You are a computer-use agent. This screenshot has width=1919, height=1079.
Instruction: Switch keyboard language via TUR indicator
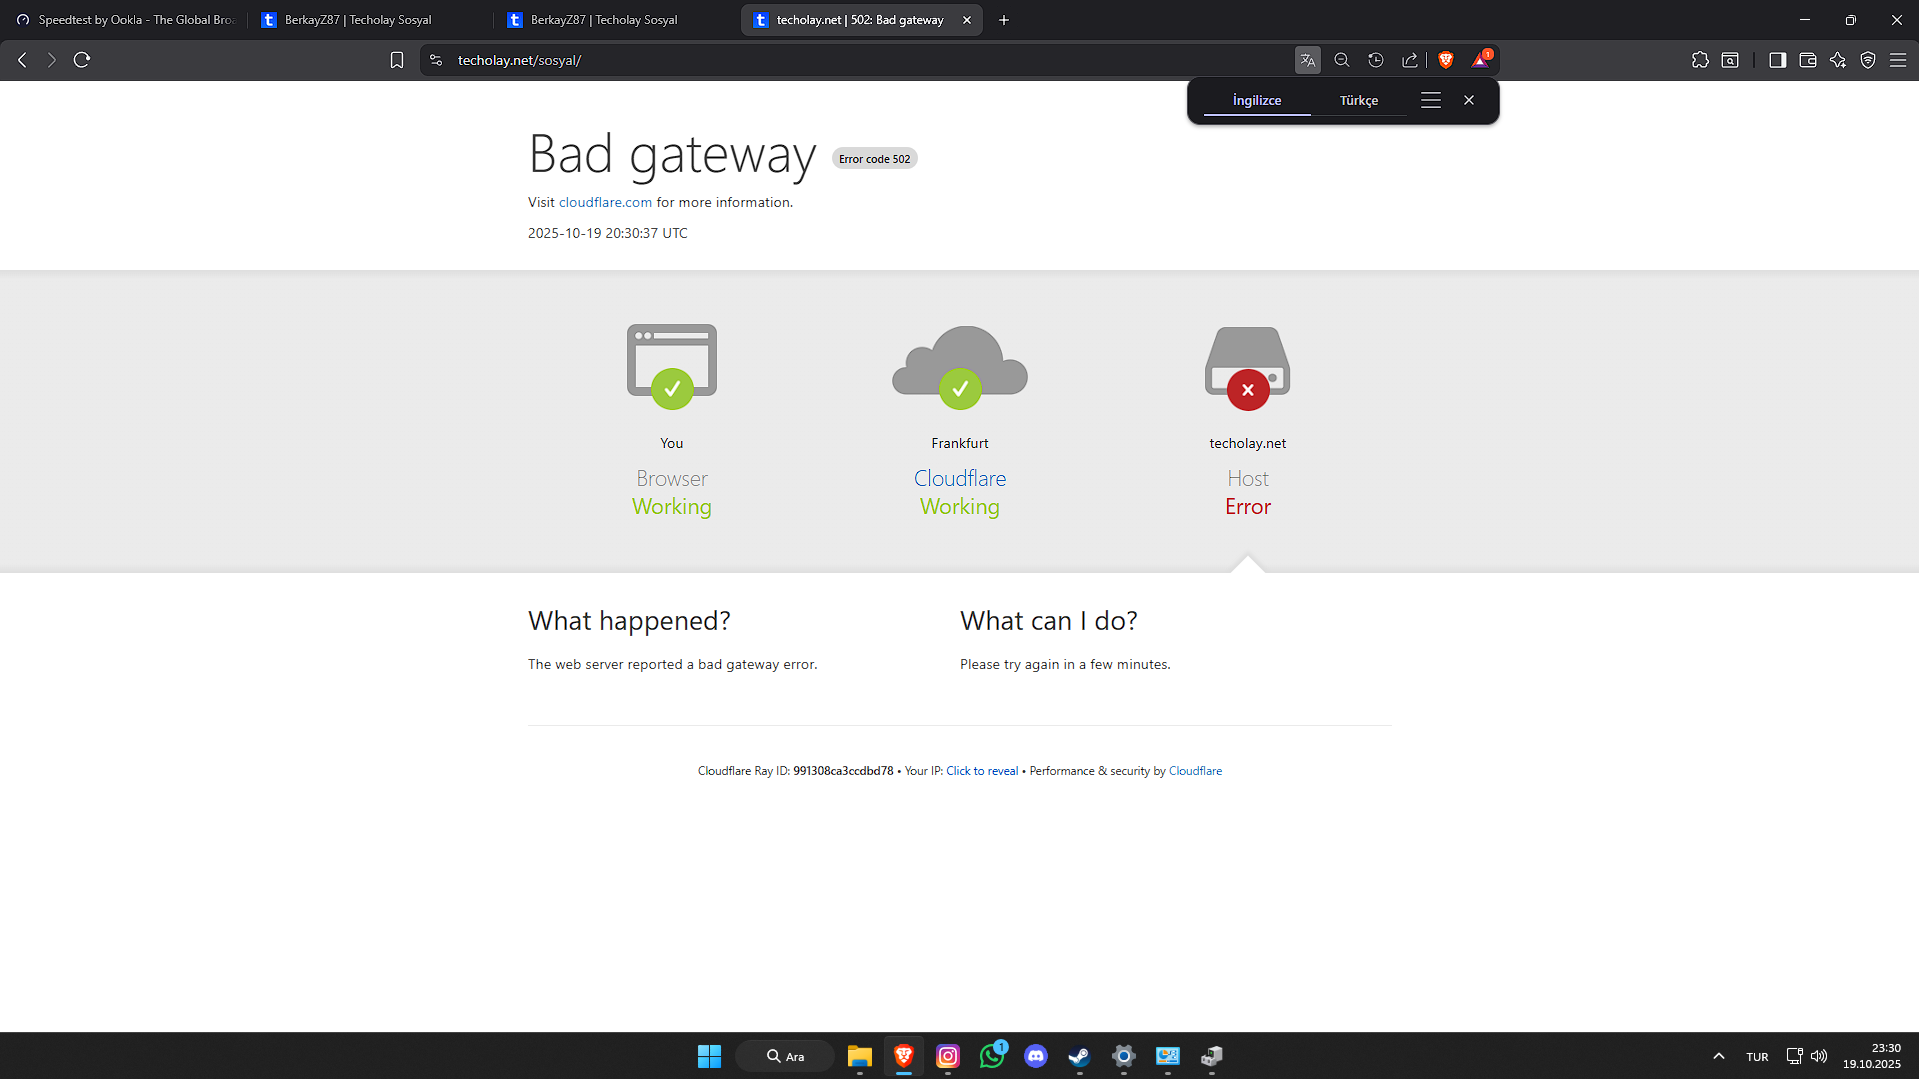1757,1057
